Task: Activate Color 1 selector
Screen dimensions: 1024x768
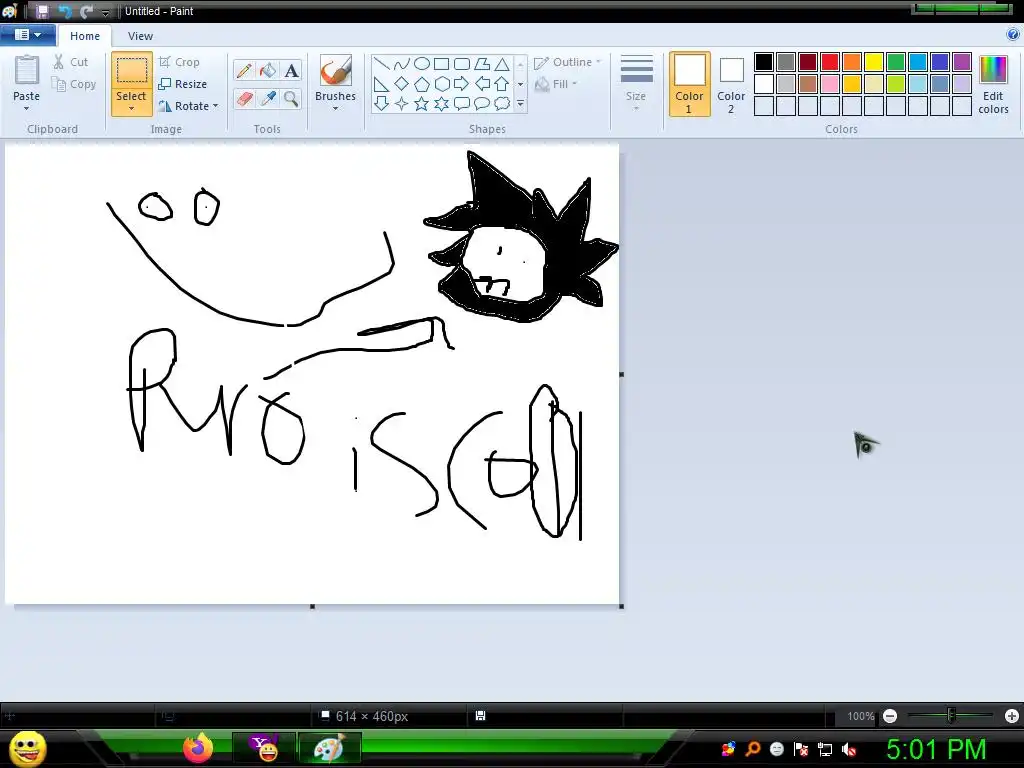Action: pyautogui.click(x=689, y=84)
